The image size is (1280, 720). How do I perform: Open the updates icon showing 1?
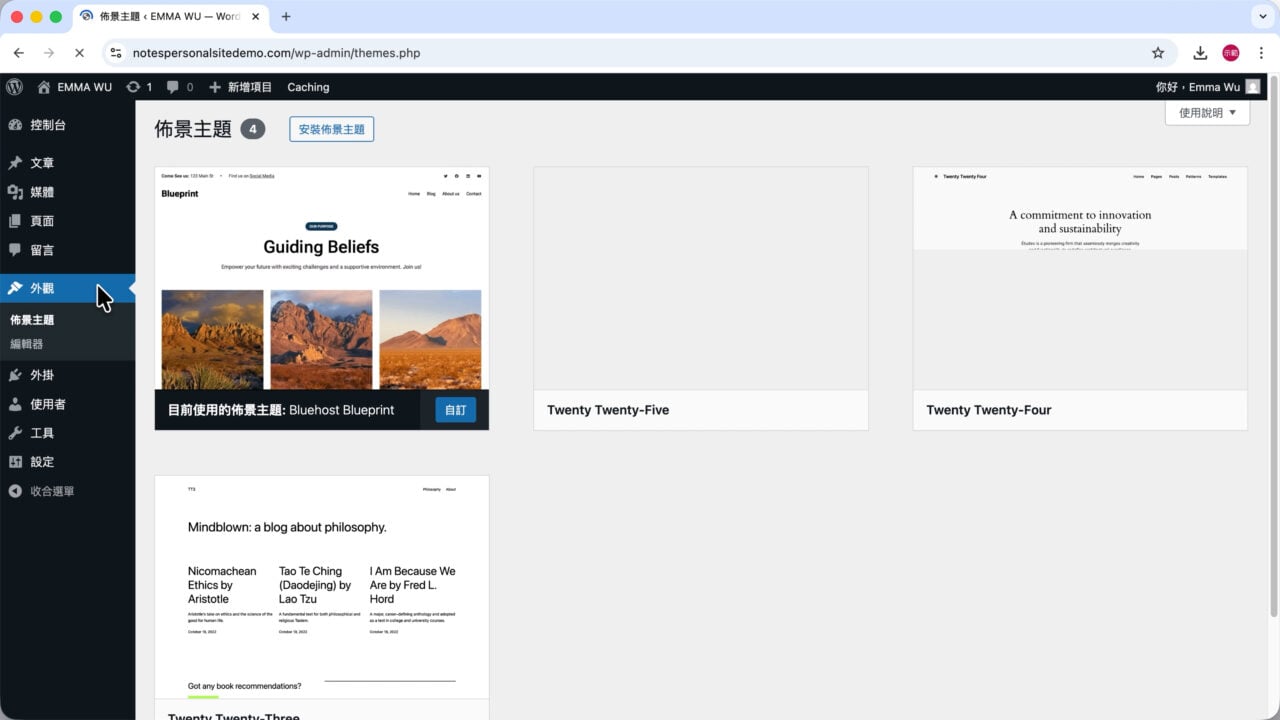(x=133, y=87)
